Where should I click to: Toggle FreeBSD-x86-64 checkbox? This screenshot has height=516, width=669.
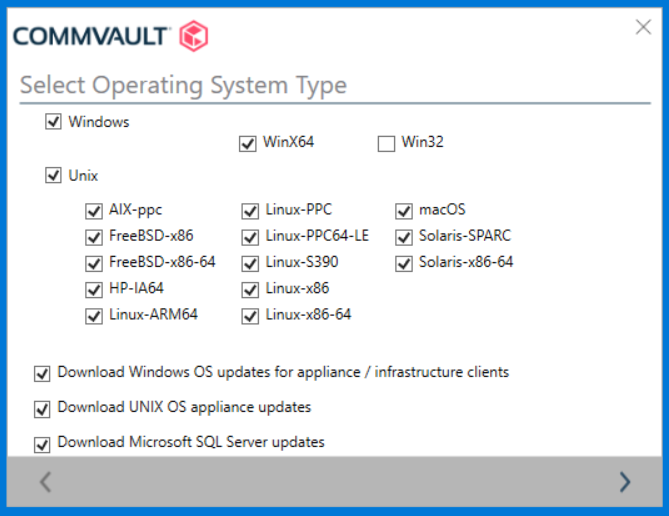tap(94, 263)
